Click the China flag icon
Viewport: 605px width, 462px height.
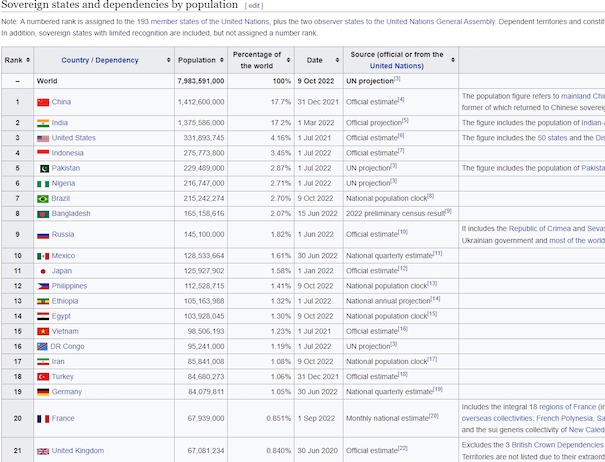point(43,102)
